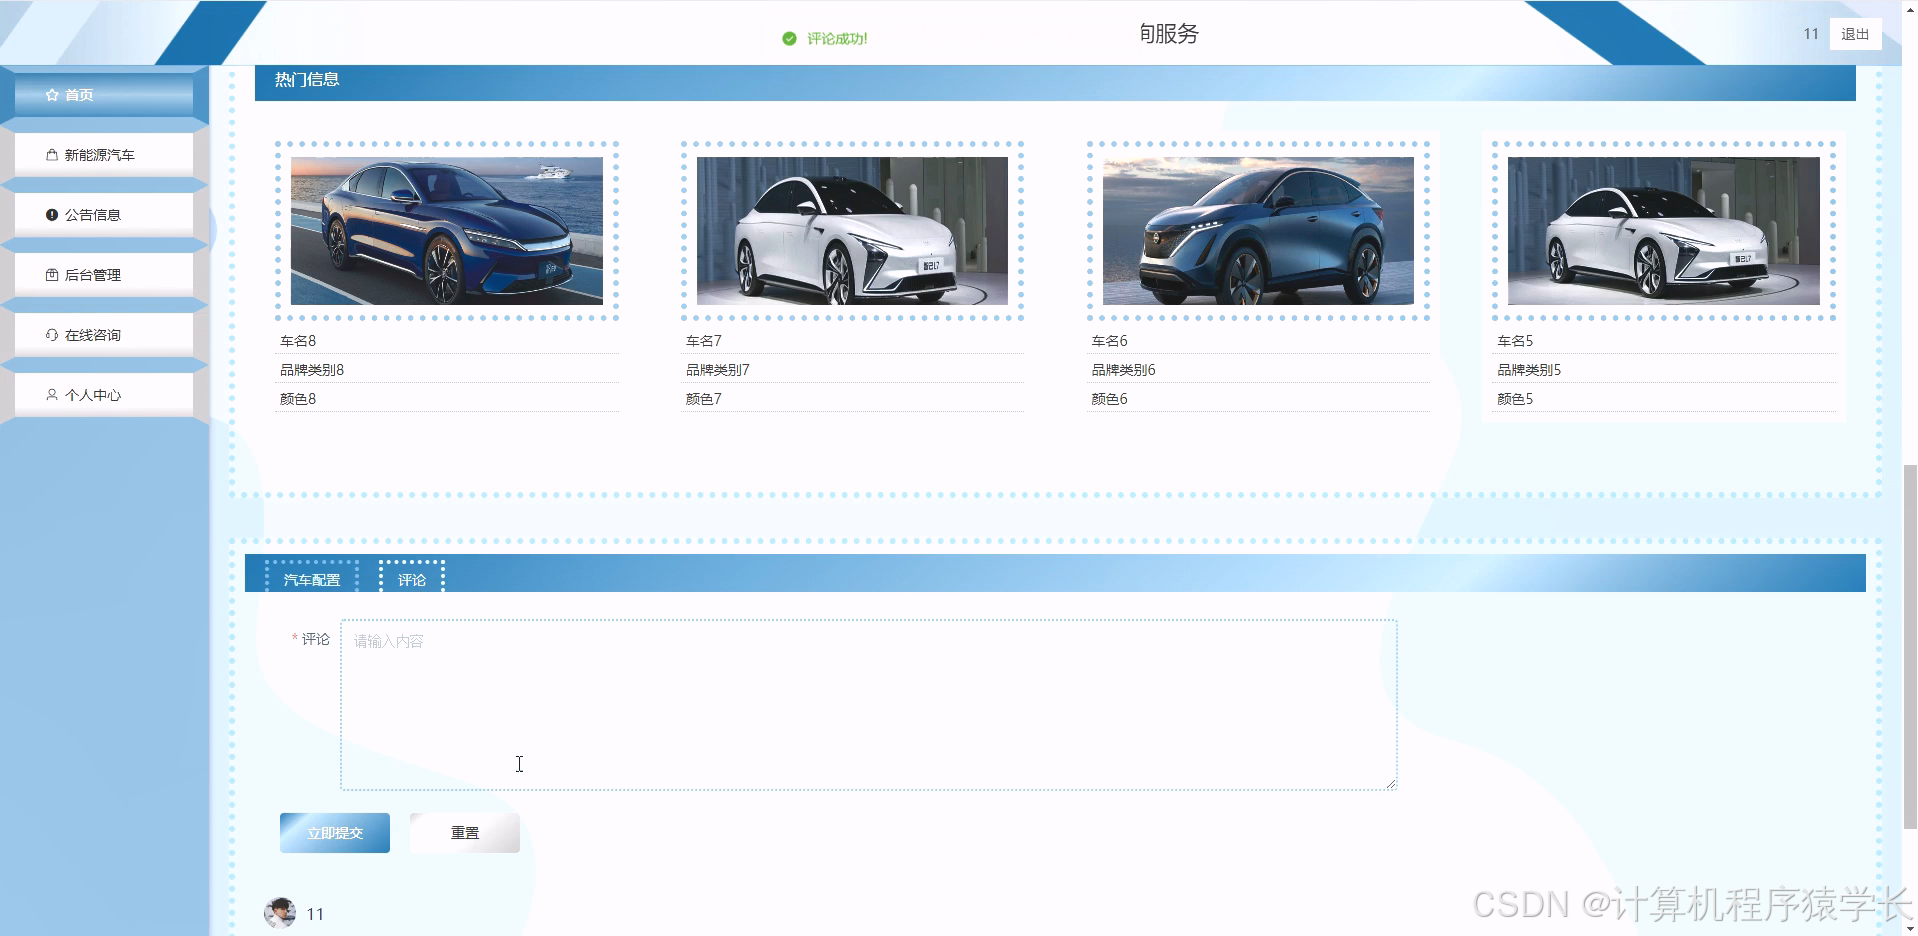Click the 车名8 label
Screen dimensions: 1918x936
298,341
